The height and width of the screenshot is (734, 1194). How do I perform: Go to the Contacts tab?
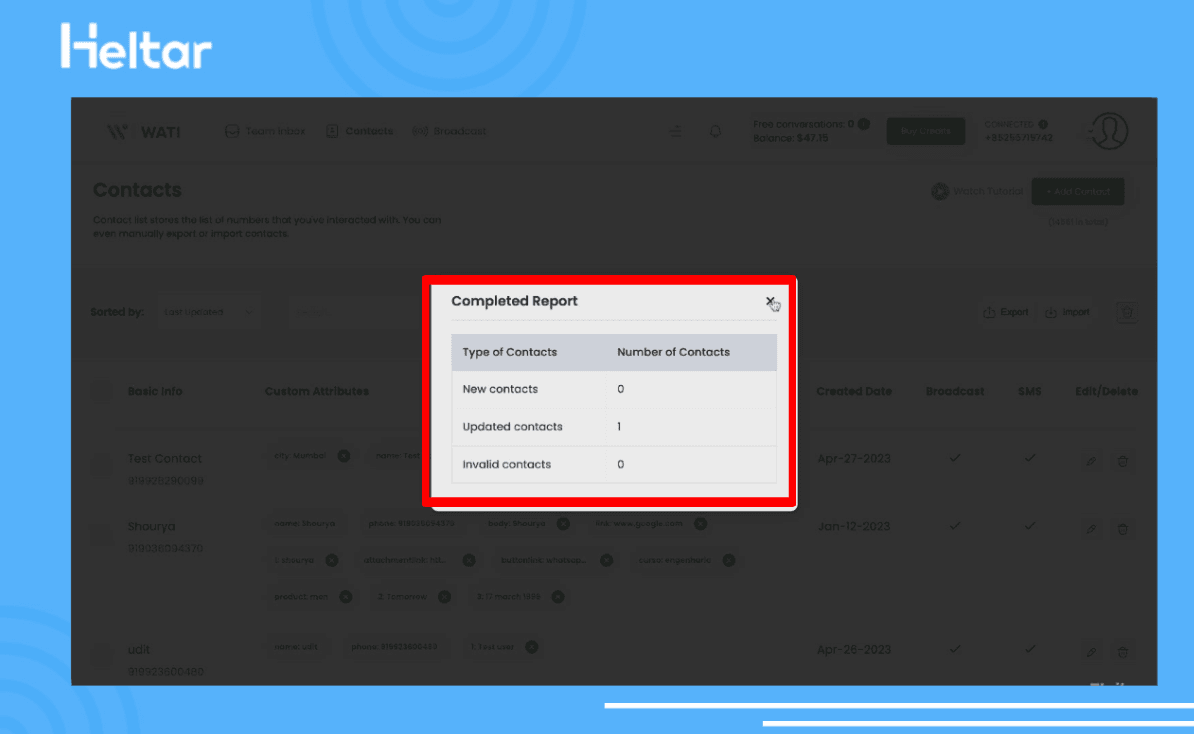359,132
